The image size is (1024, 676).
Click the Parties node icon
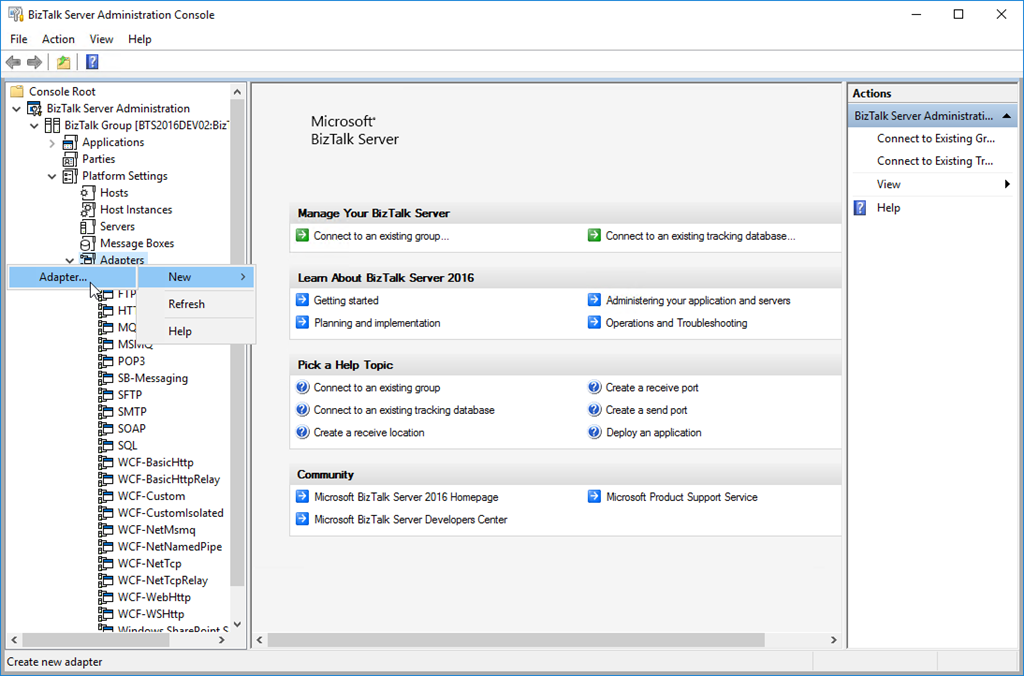coord(70,159)
